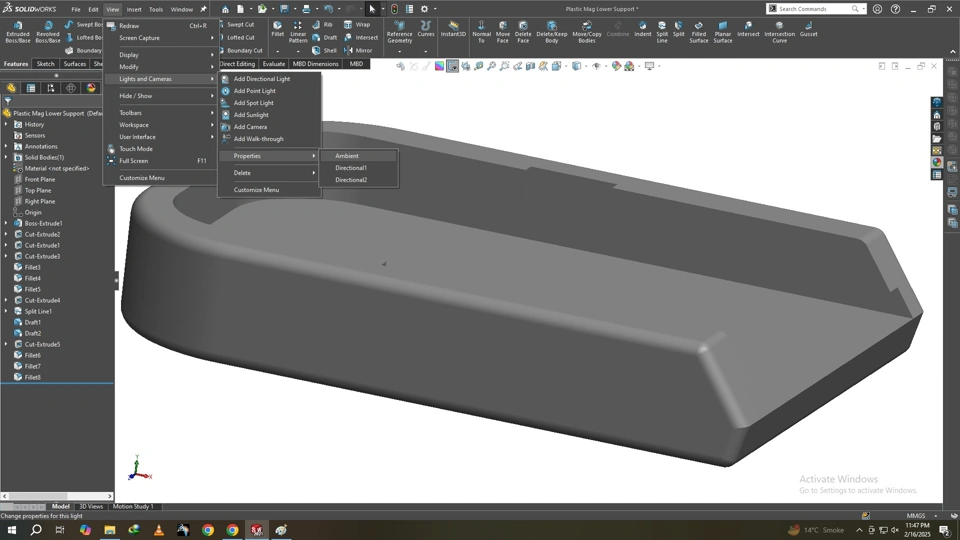
Task: Click the Add Directional Light option
Action: point(261,79)
